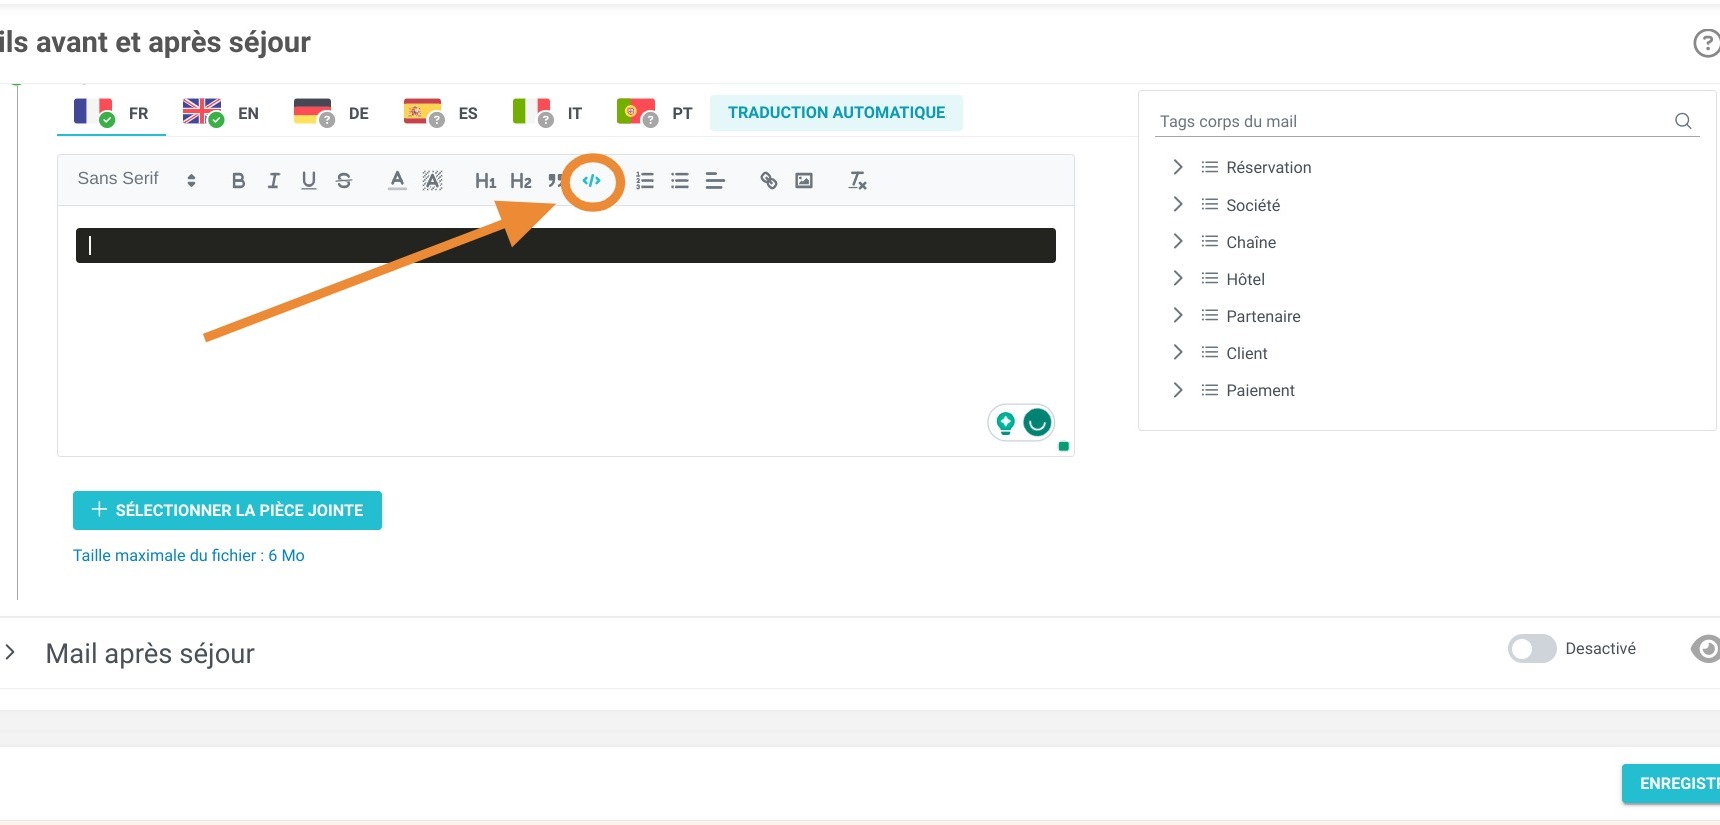Switch to the PT language tab
This screenshot has height=825, width=1720.
pos(655,113)
